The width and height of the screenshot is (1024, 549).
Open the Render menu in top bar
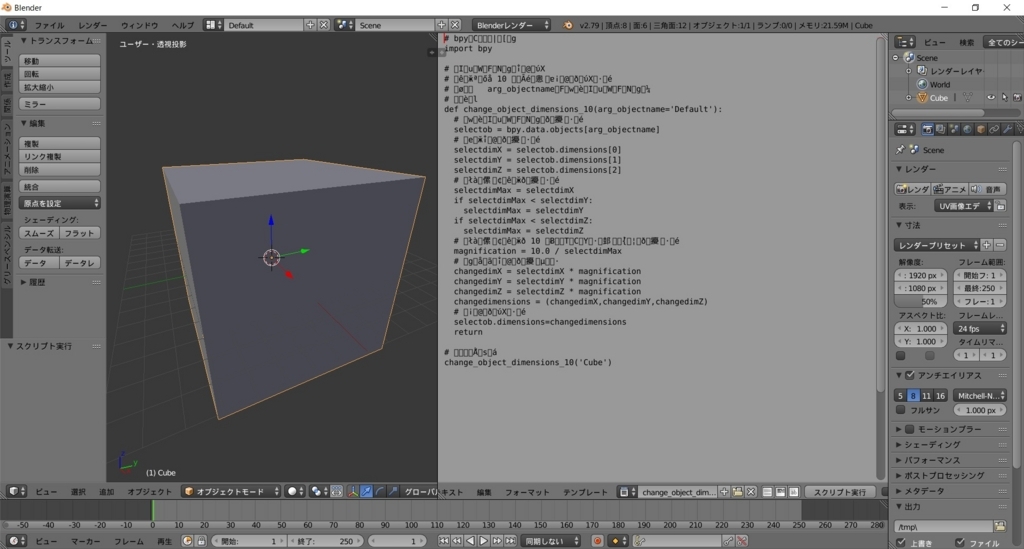pos(93,25)
